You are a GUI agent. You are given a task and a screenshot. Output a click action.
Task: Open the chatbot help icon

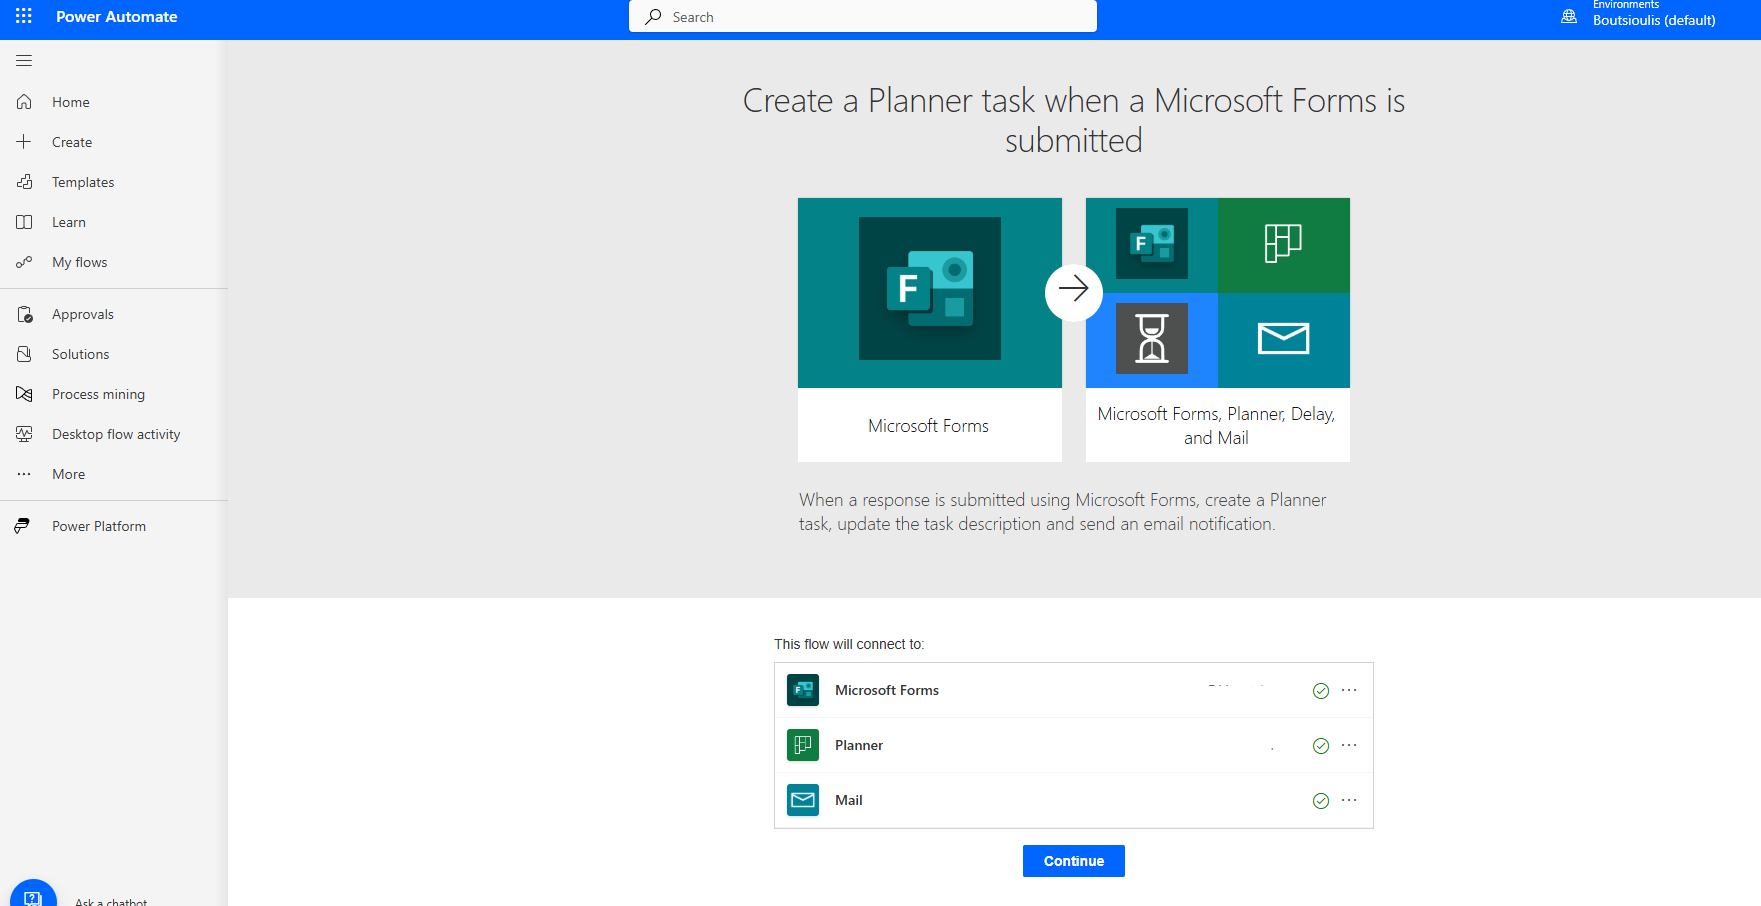33,898
